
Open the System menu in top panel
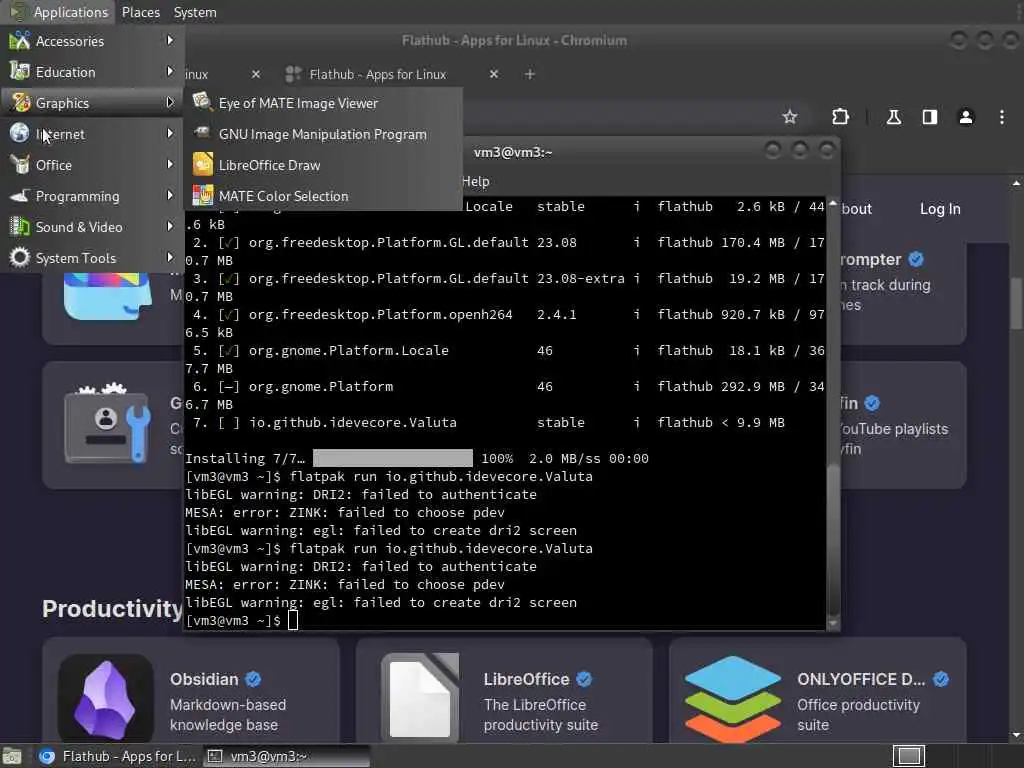195,12
